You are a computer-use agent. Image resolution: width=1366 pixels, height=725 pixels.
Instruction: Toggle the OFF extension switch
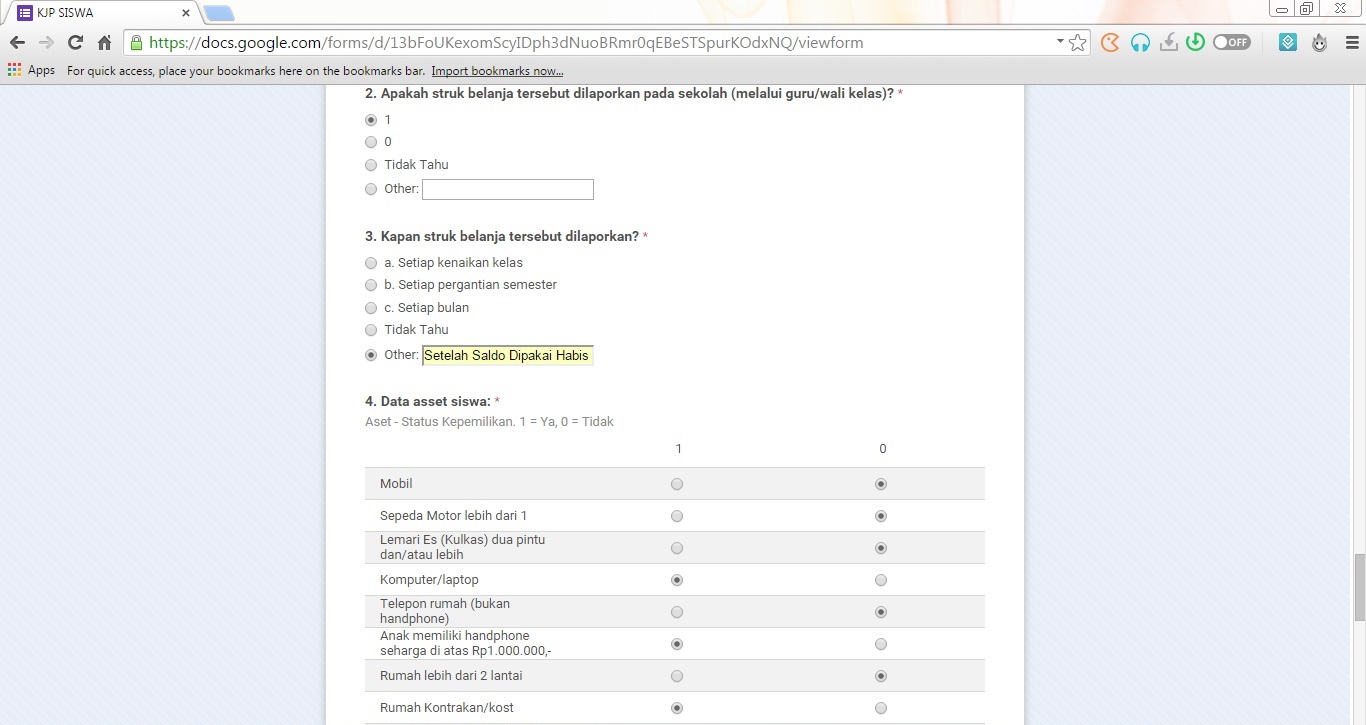click(x=1231, y=43)
